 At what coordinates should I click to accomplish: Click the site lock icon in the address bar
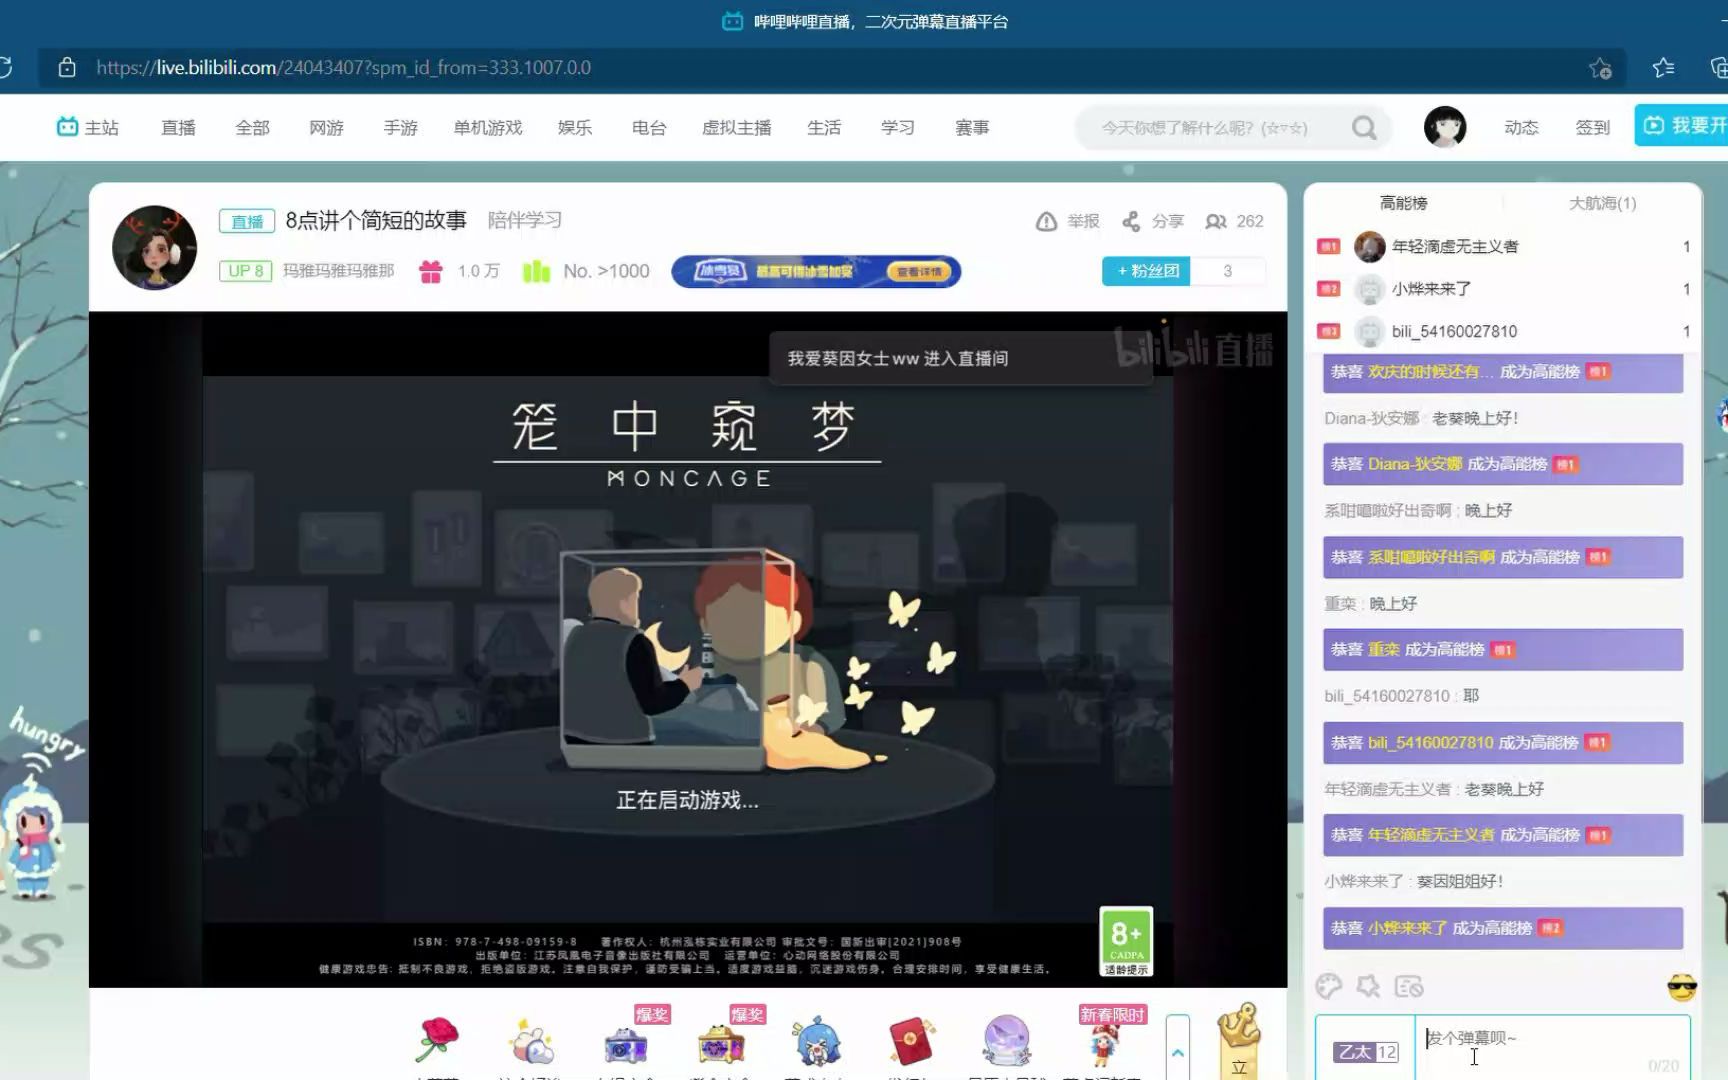67,67
